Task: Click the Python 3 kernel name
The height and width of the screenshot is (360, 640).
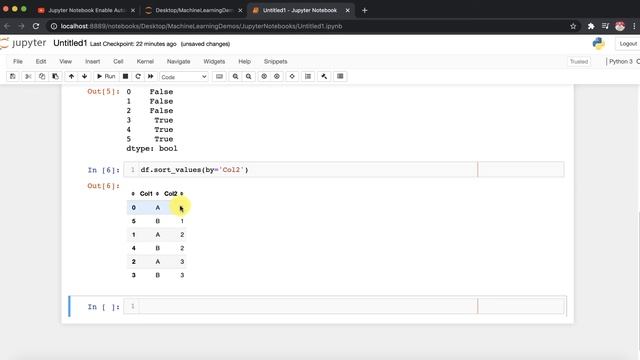Action: [x=620, y=62]
